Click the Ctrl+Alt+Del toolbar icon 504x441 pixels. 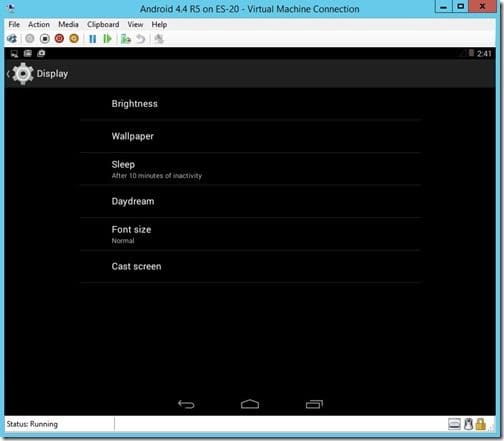[12, 39]
